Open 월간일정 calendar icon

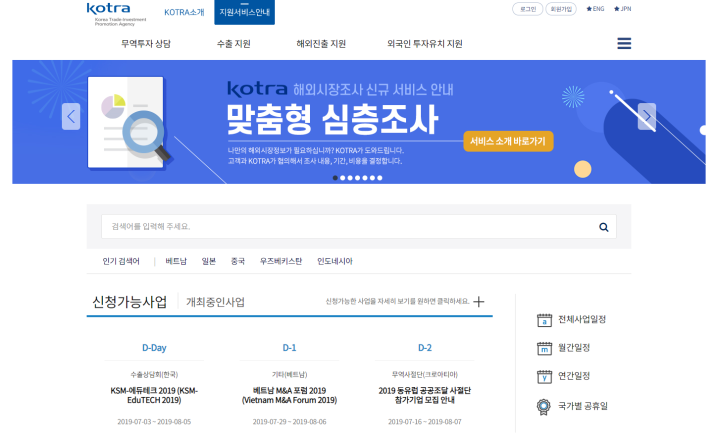(544, 349)
